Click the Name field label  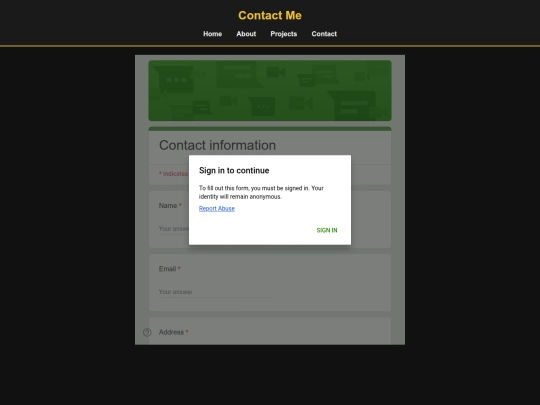click(168, 206)
